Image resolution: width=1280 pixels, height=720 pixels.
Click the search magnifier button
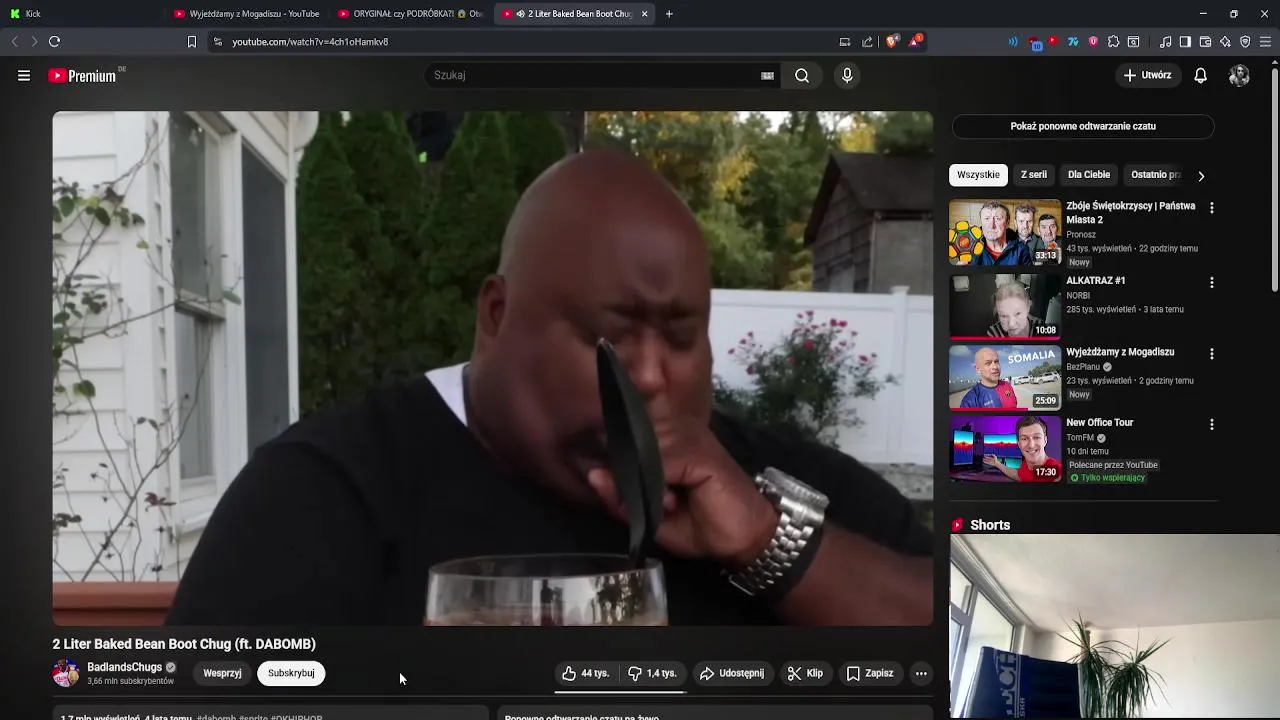(x=802, y=75)
